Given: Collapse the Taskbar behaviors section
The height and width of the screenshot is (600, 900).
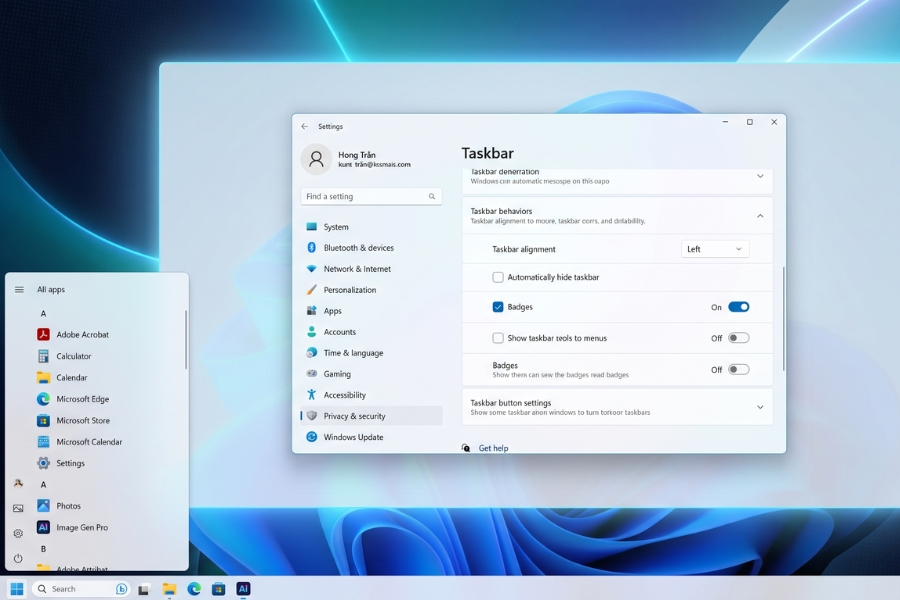Looking at the screenshot, I should click(760, 216).
